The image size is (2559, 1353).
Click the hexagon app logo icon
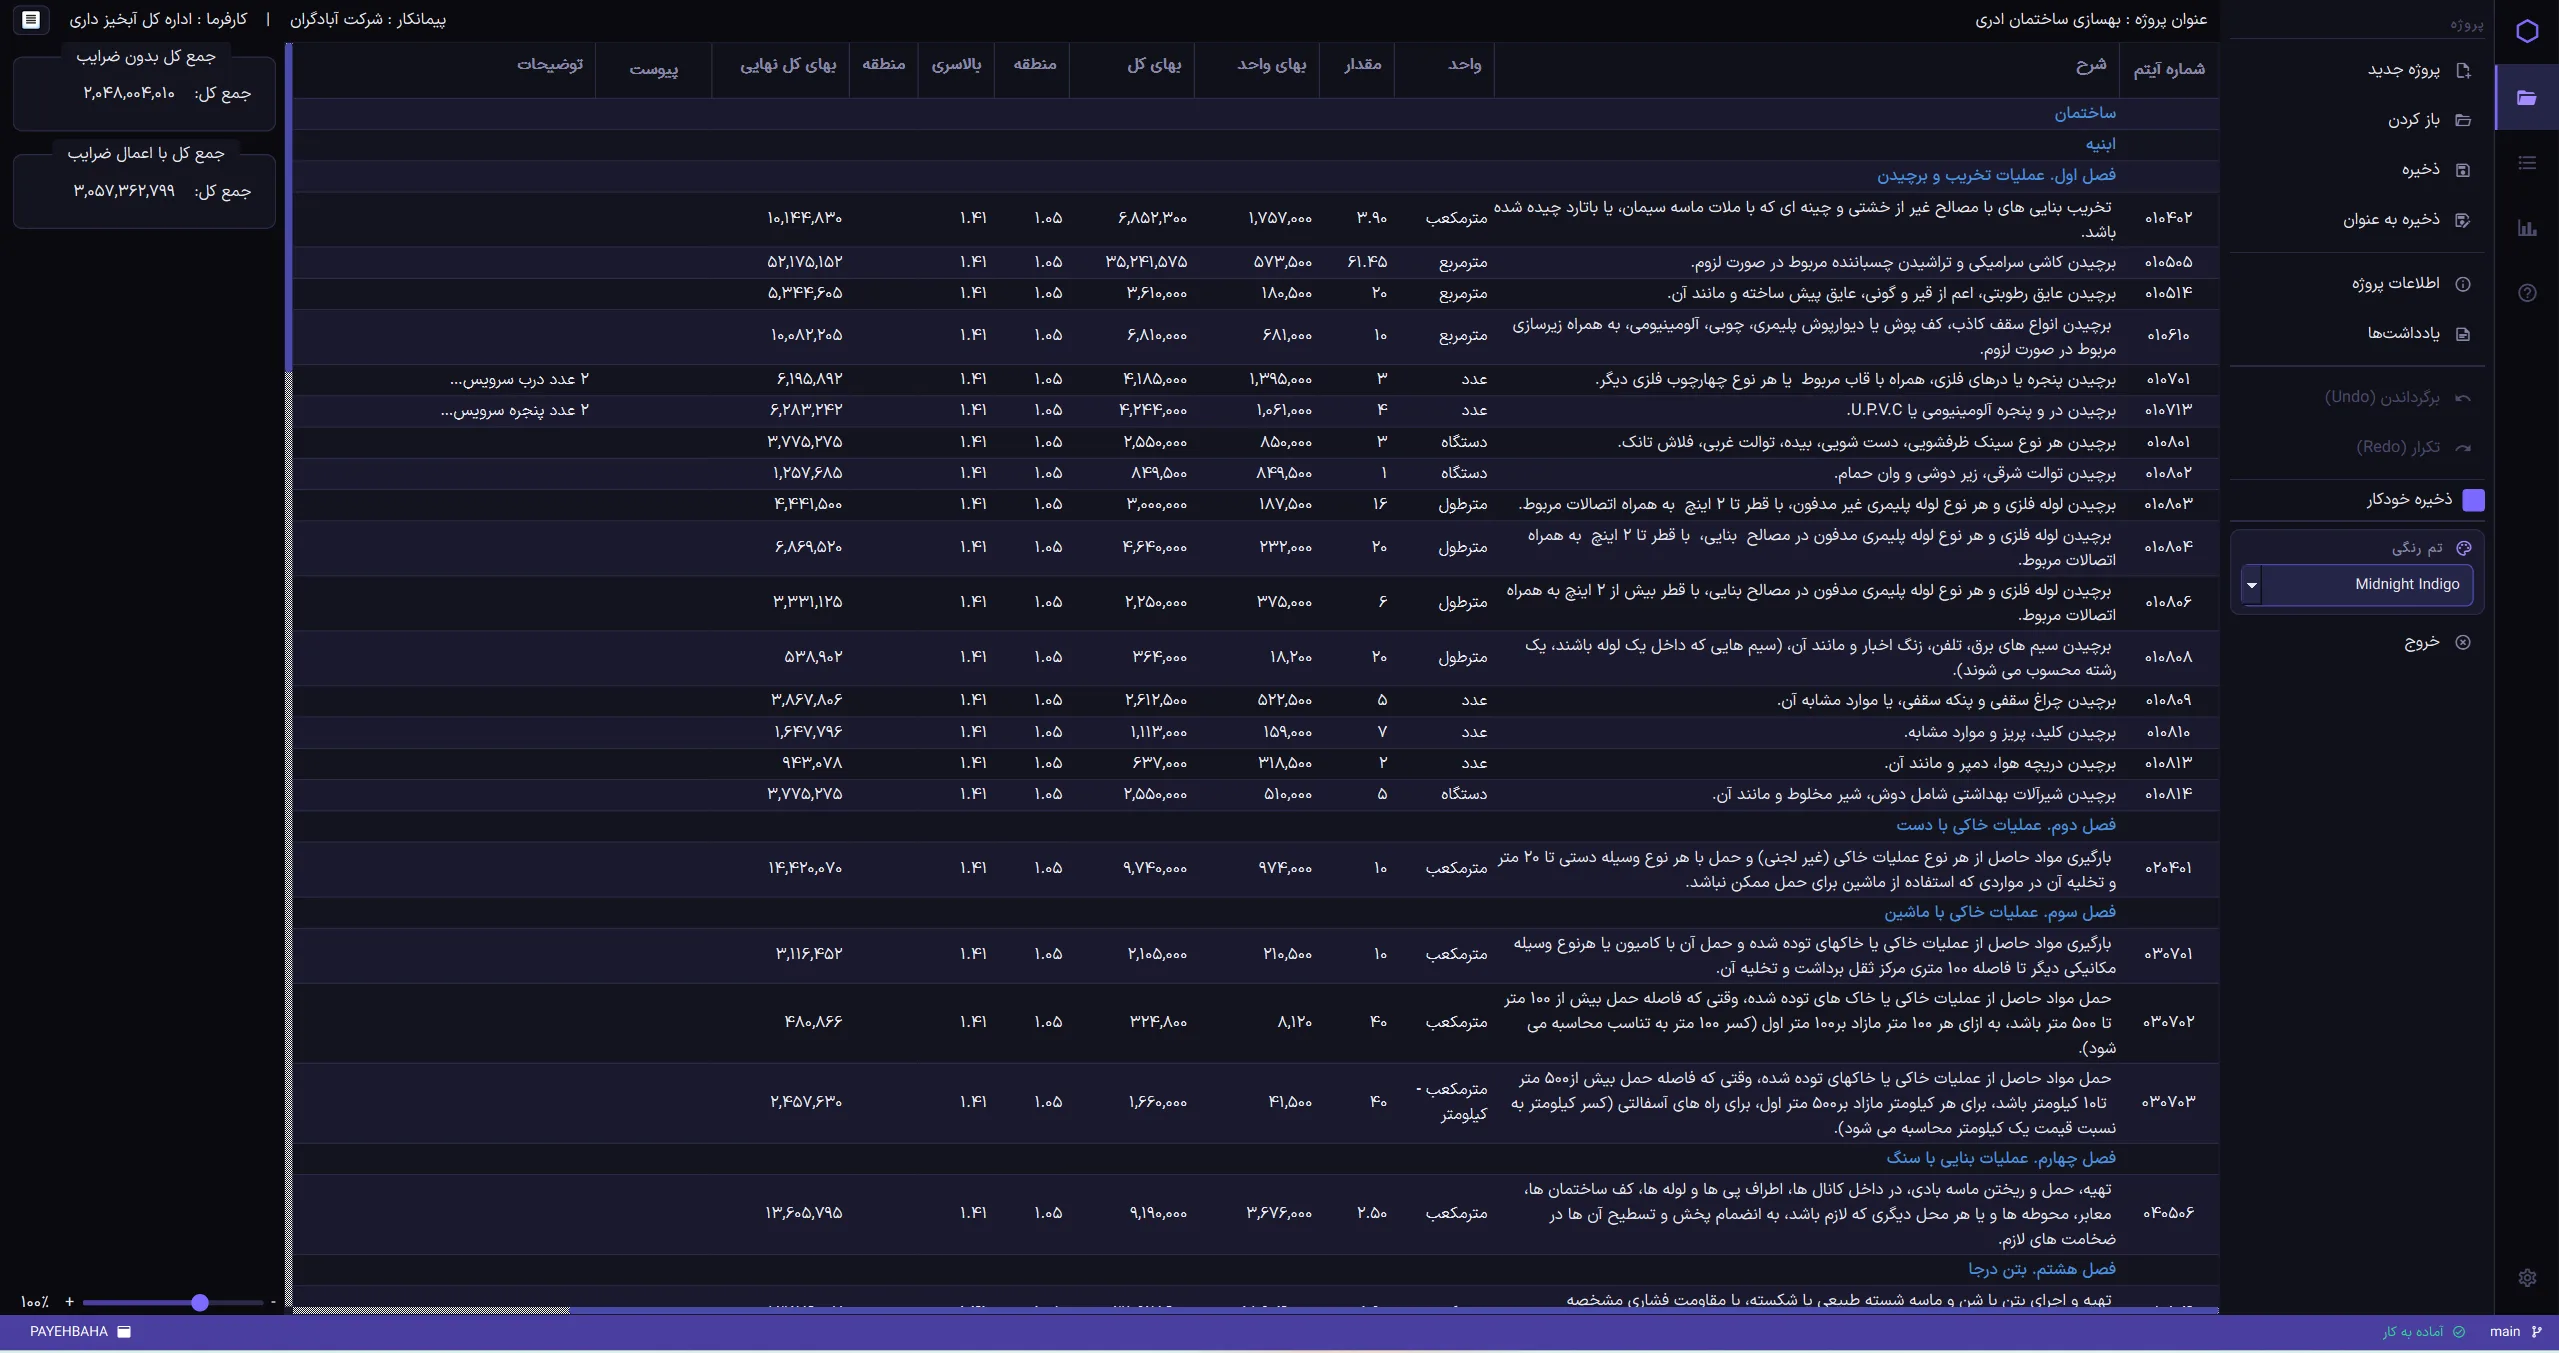coord(2527,31)
